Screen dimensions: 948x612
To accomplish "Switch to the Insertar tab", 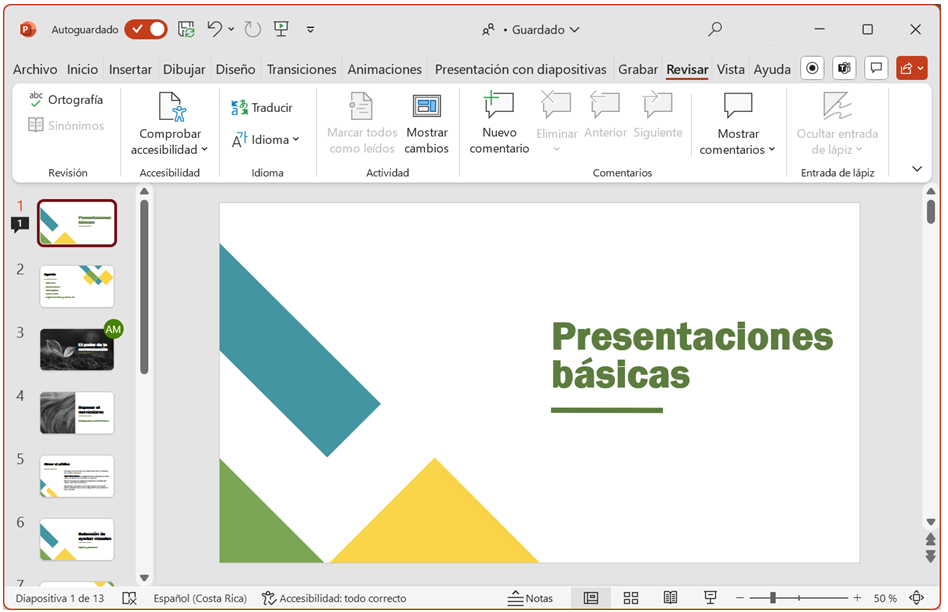I will [130, 69].
